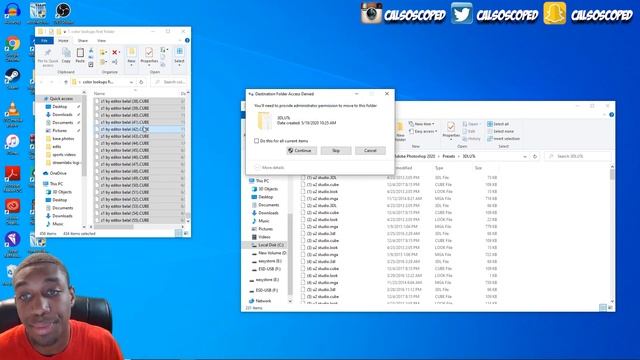The height and width of the screenshot is (360, 640).
Task: Open address history dropdown in left window
Action: (131, 82)
